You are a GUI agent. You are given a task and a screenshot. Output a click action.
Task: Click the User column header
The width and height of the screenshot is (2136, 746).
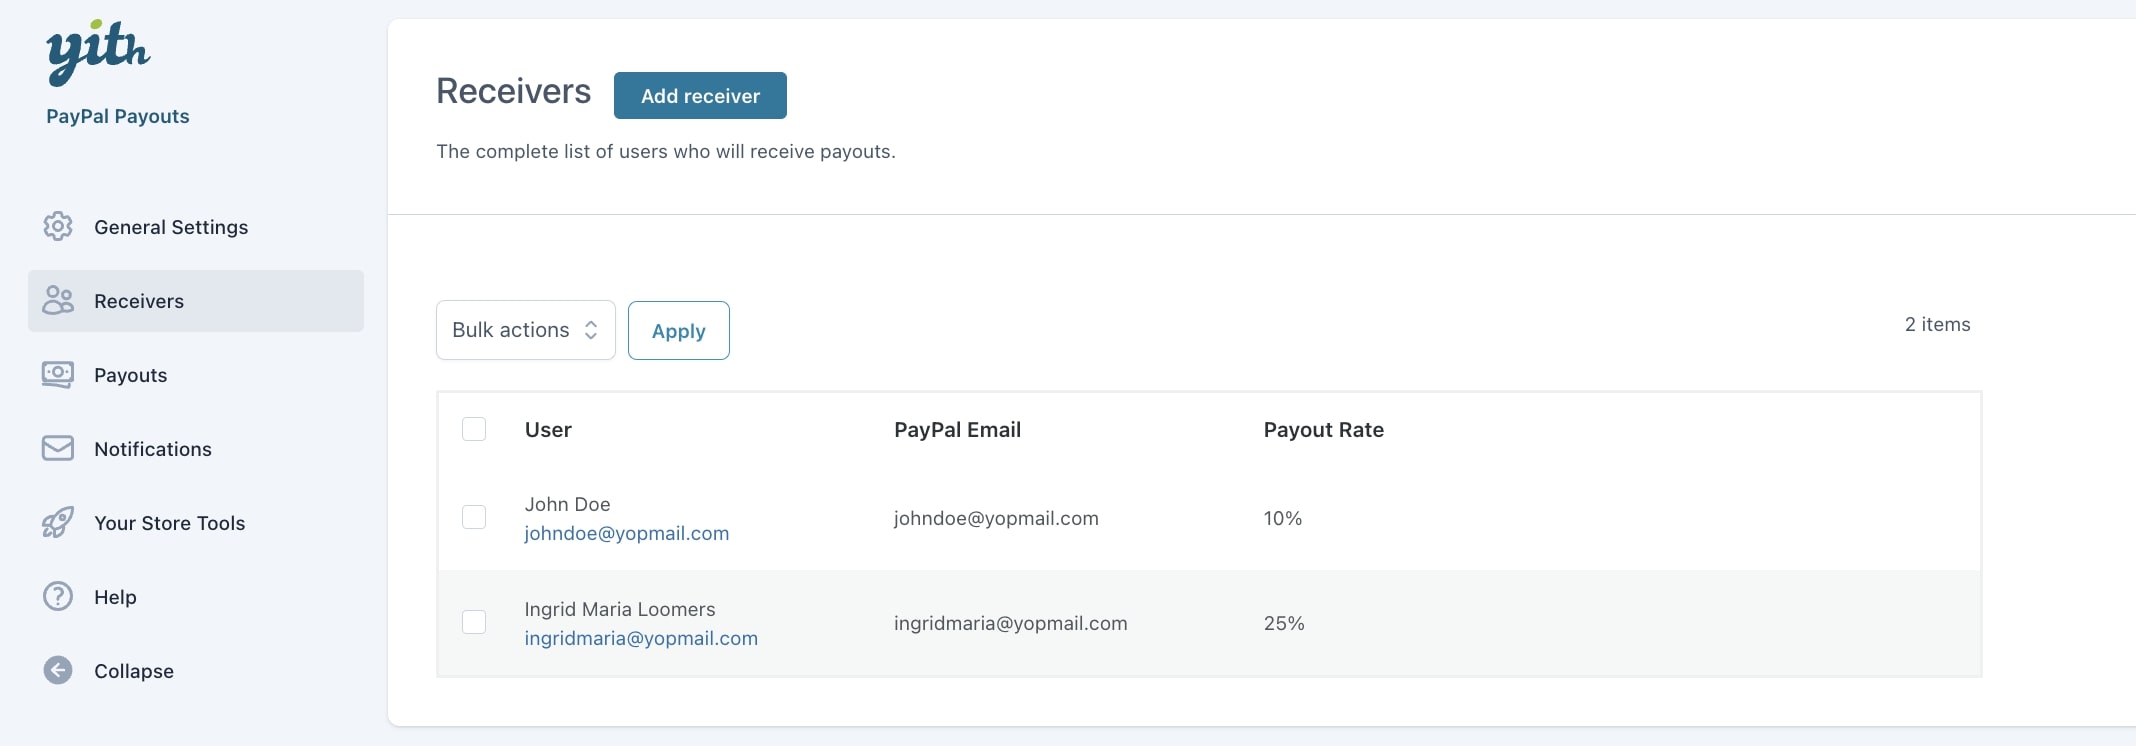tap(548, 430)
